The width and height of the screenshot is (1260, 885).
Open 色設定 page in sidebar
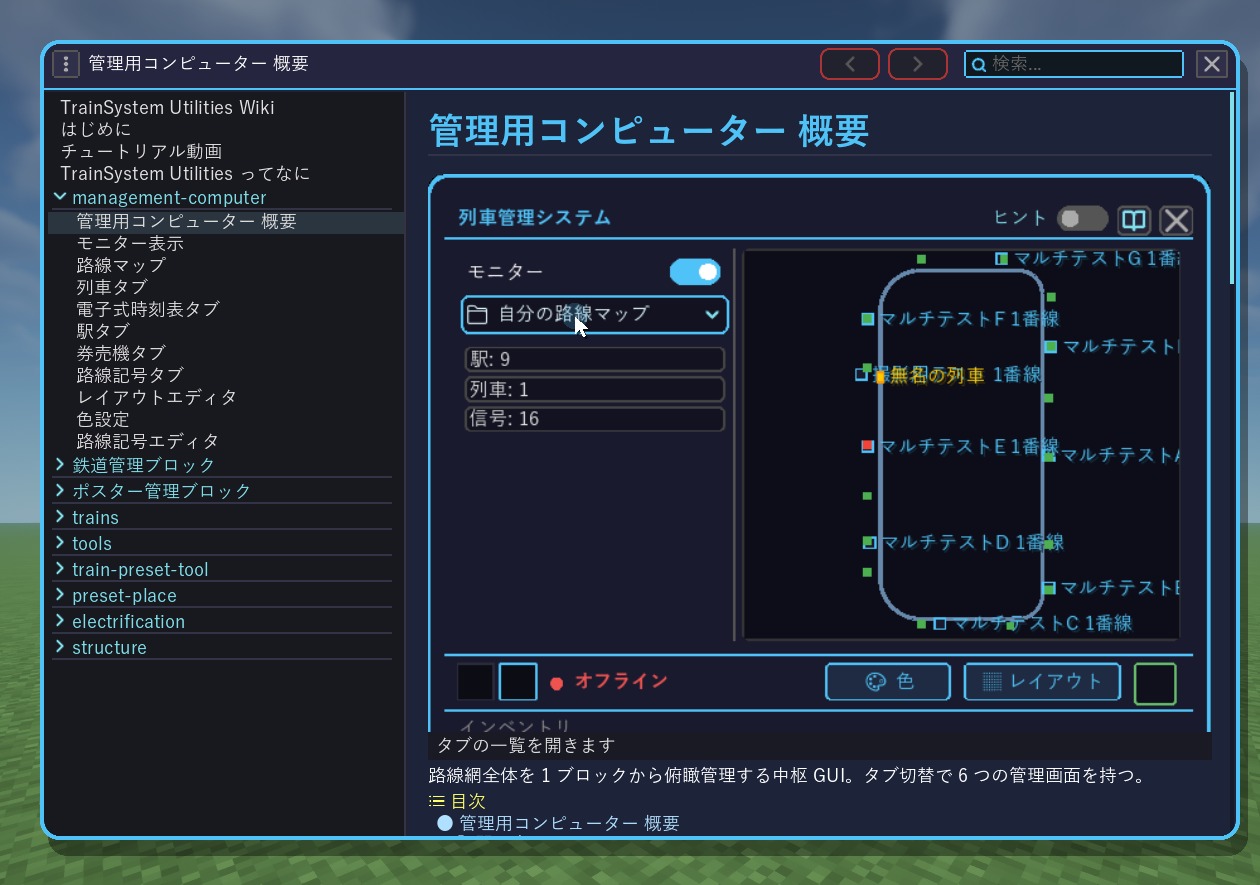click(x=103, y=420)
